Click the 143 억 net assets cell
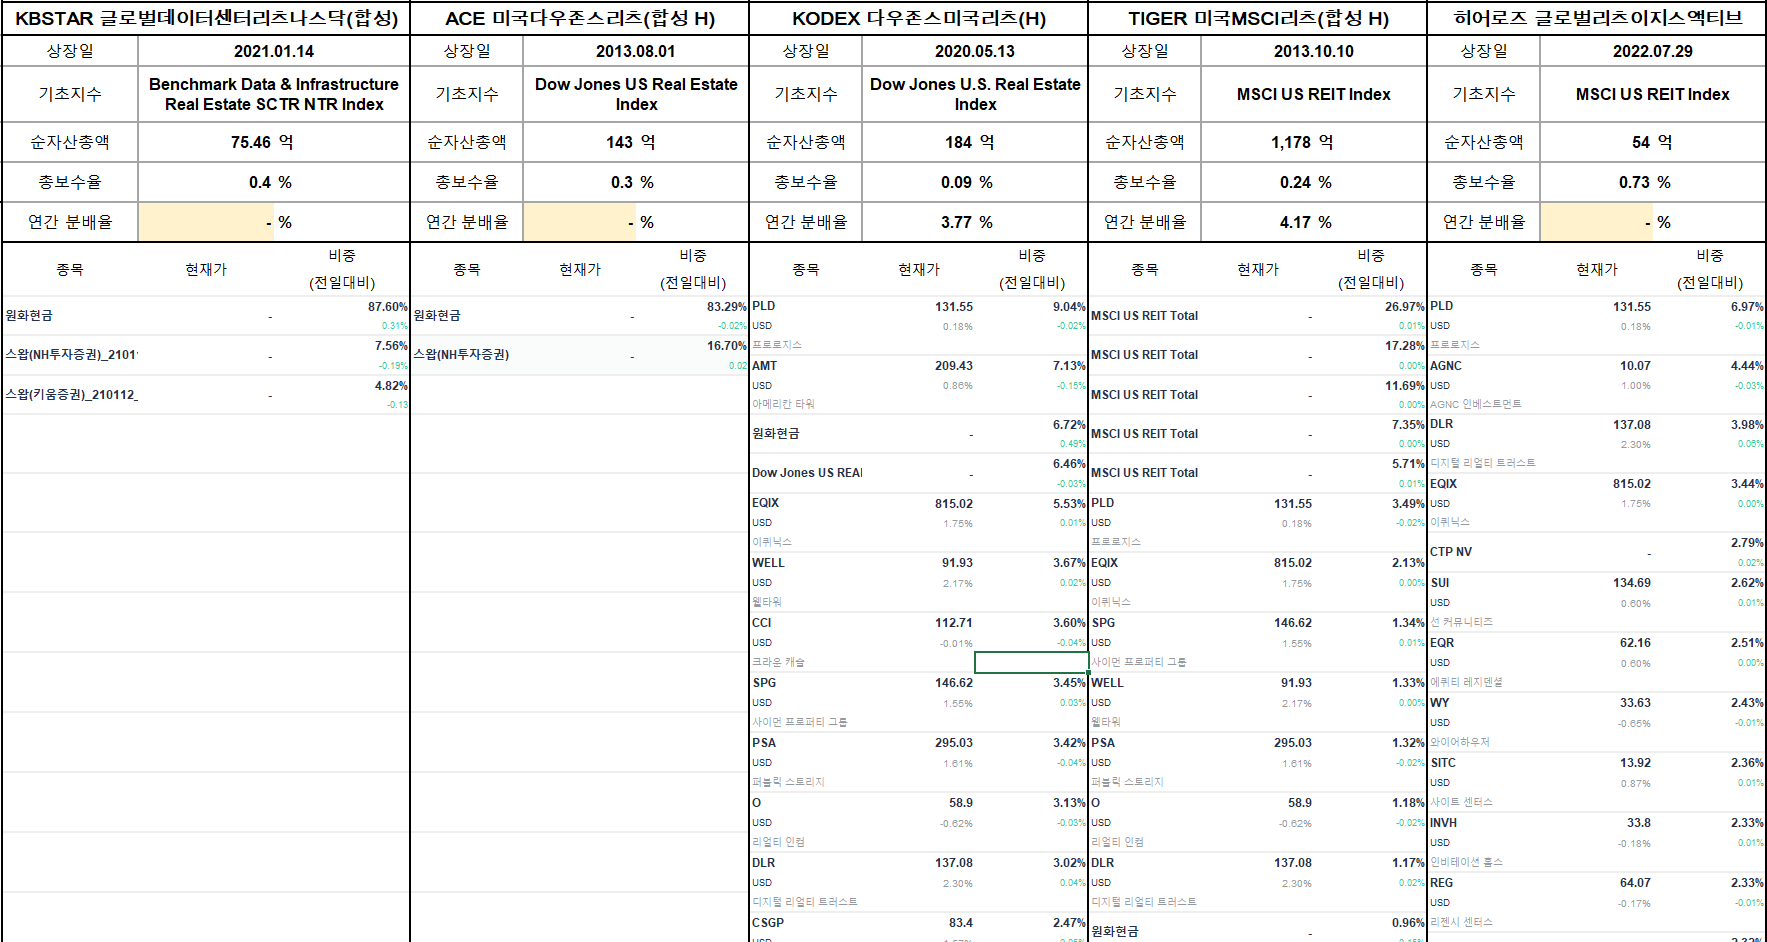The height and width of the screenshot is (942, 1767). click(636, 142)
